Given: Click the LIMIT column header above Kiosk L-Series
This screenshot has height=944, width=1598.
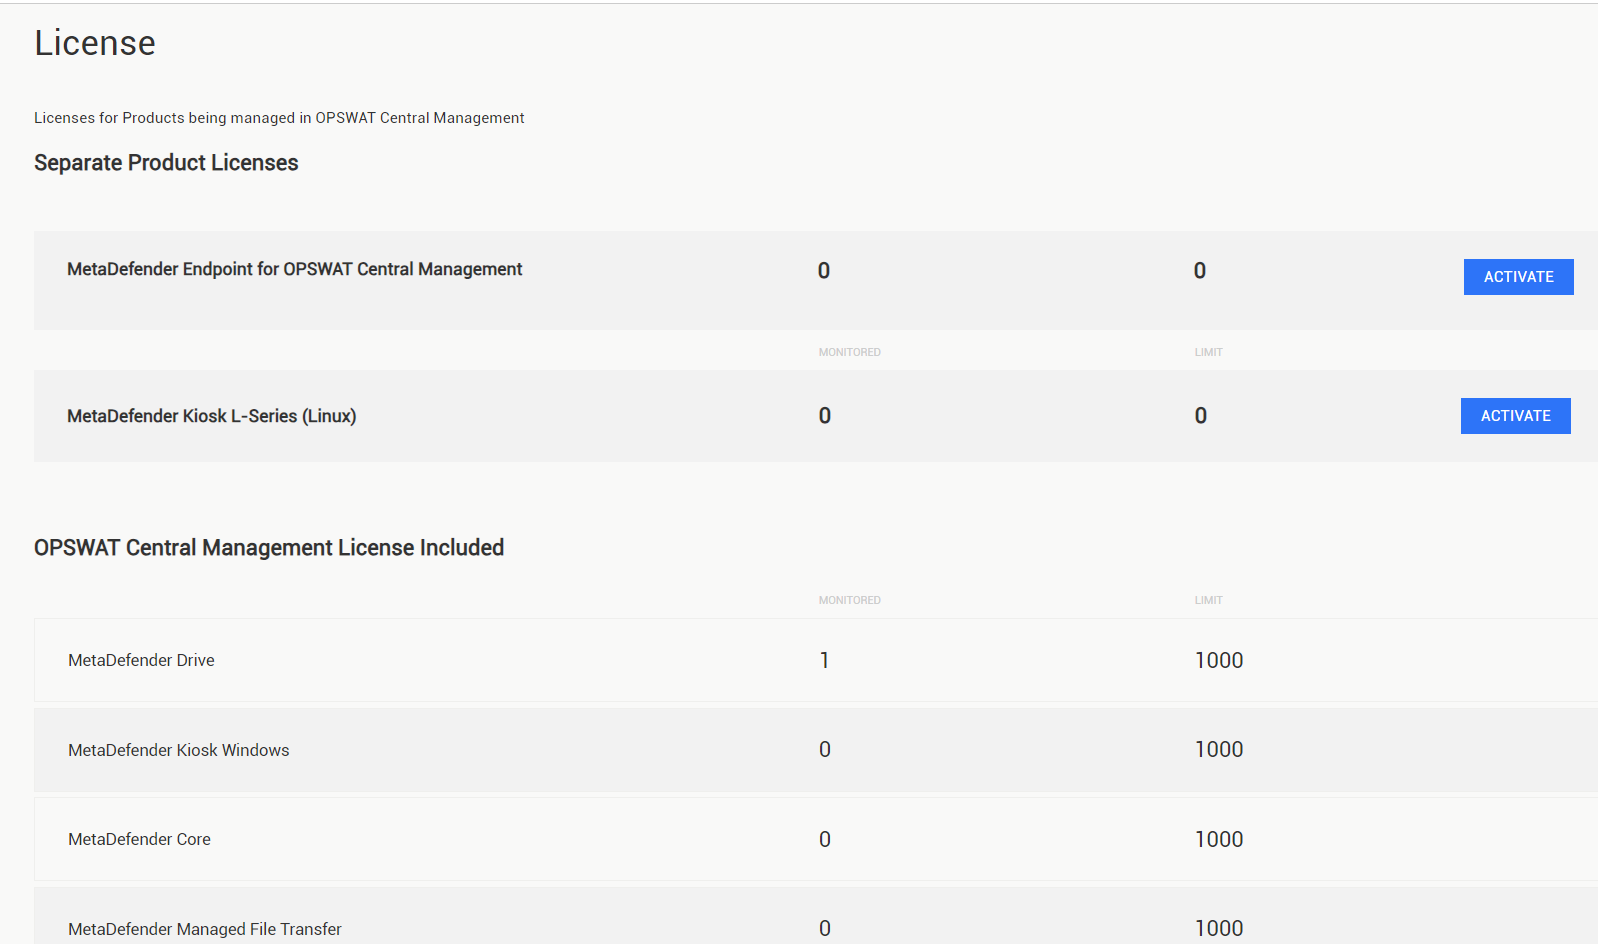Looking at the screenshot, I should (1209, 352).
